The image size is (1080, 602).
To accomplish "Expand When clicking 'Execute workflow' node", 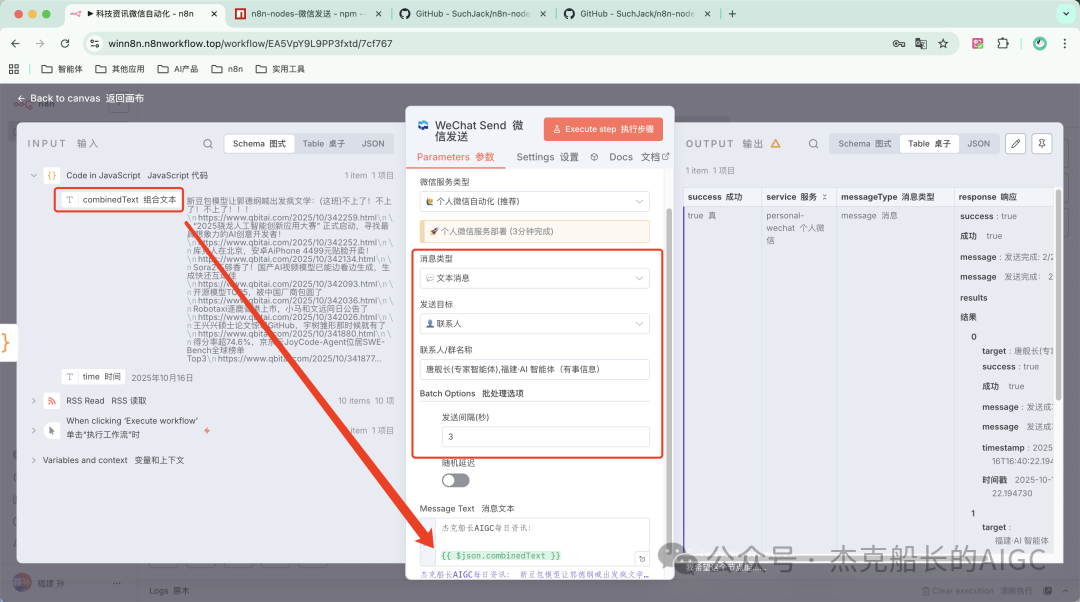I will coord(34,430).
